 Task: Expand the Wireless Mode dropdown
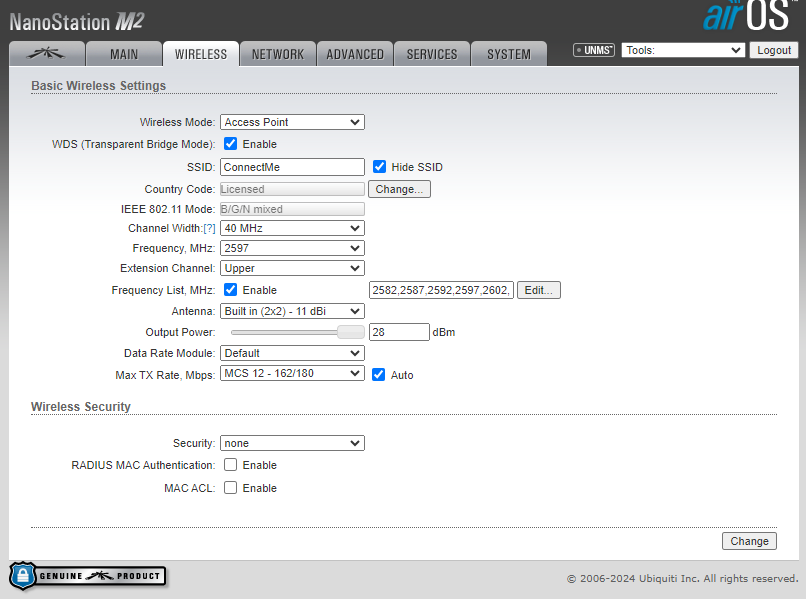pos(292,122)
